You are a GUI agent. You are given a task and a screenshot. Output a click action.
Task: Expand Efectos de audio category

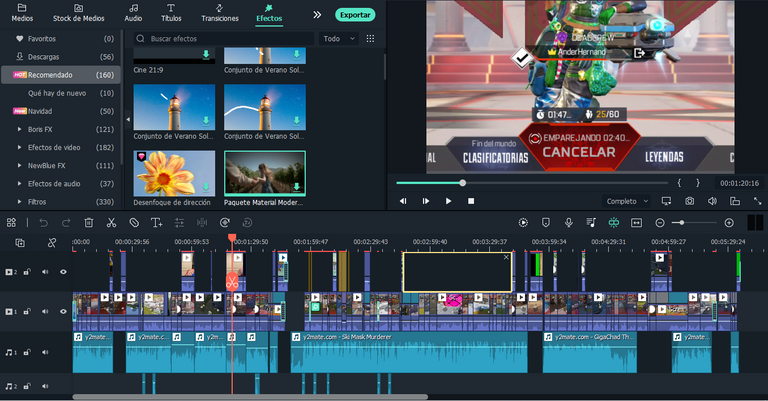point(20,184)
